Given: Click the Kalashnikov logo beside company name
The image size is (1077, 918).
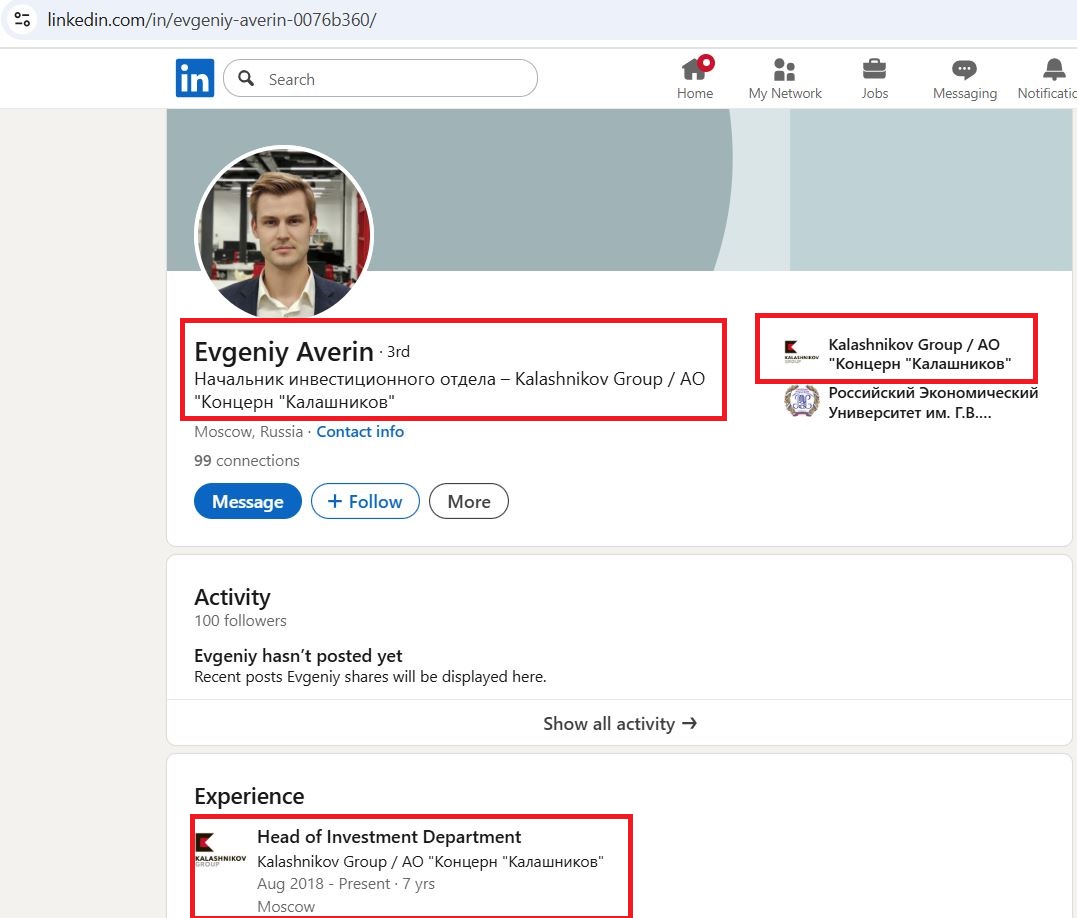Looking at the screenshot, I should (802, 351).
